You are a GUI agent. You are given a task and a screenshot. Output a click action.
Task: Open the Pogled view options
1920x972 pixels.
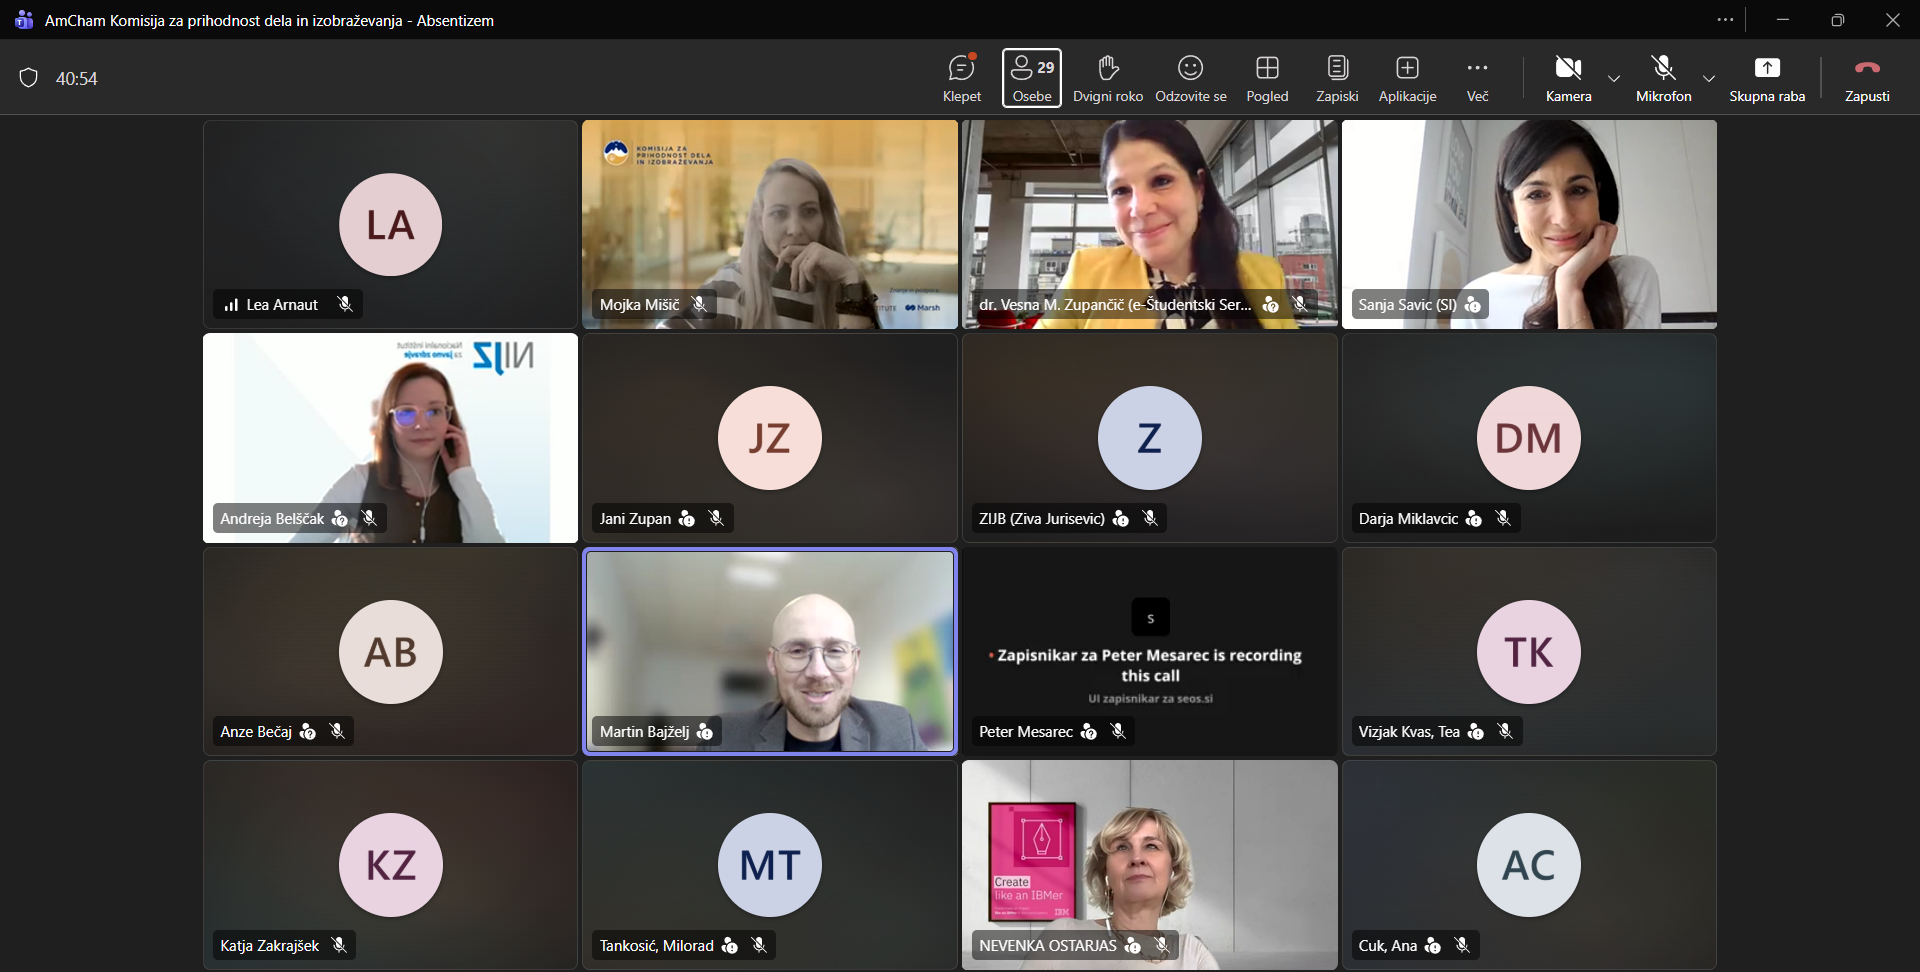coord(1267,78)
